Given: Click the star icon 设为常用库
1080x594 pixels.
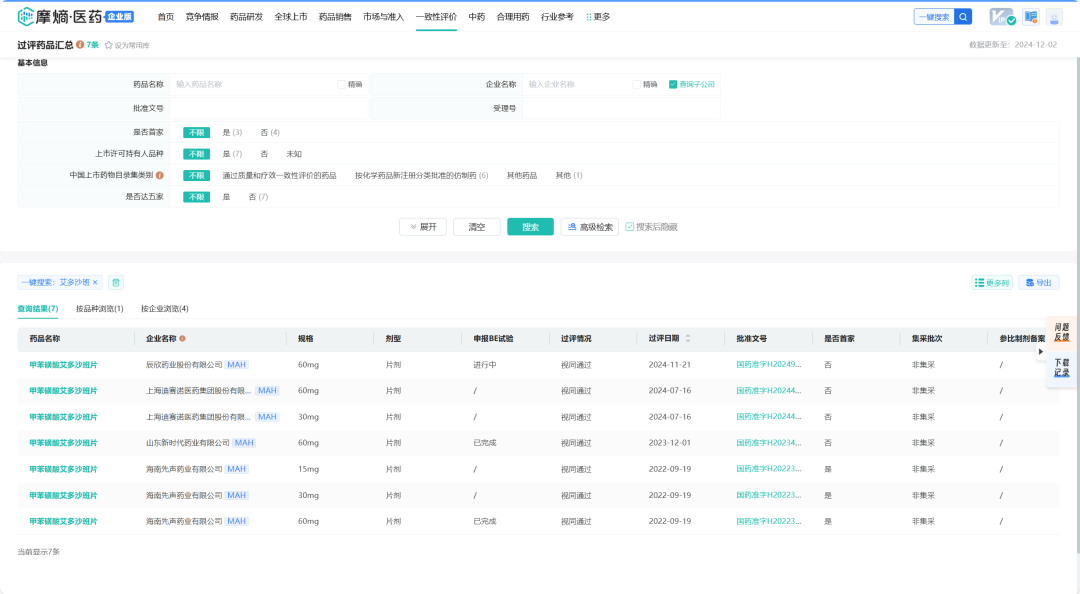Looking at the screenshot, I should (x=108, y=45).
